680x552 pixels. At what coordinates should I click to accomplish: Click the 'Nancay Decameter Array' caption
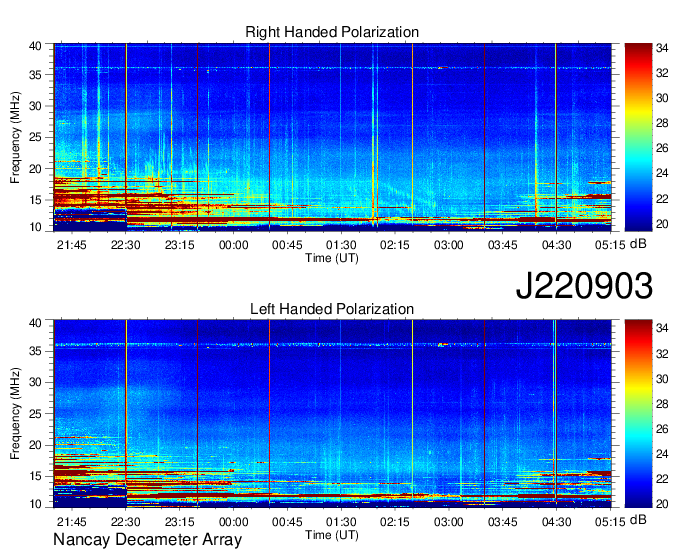(147, 539)
